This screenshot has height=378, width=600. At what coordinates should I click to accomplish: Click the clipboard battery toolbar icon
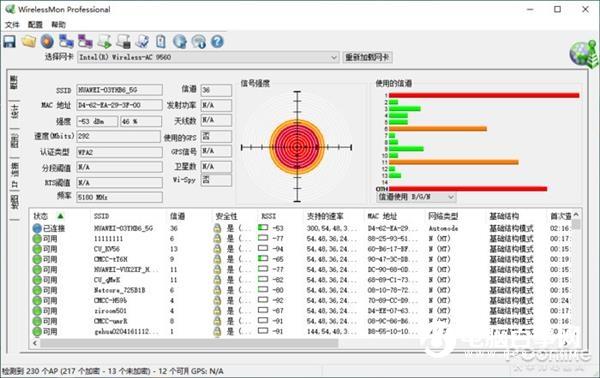(x=161, y=41)
